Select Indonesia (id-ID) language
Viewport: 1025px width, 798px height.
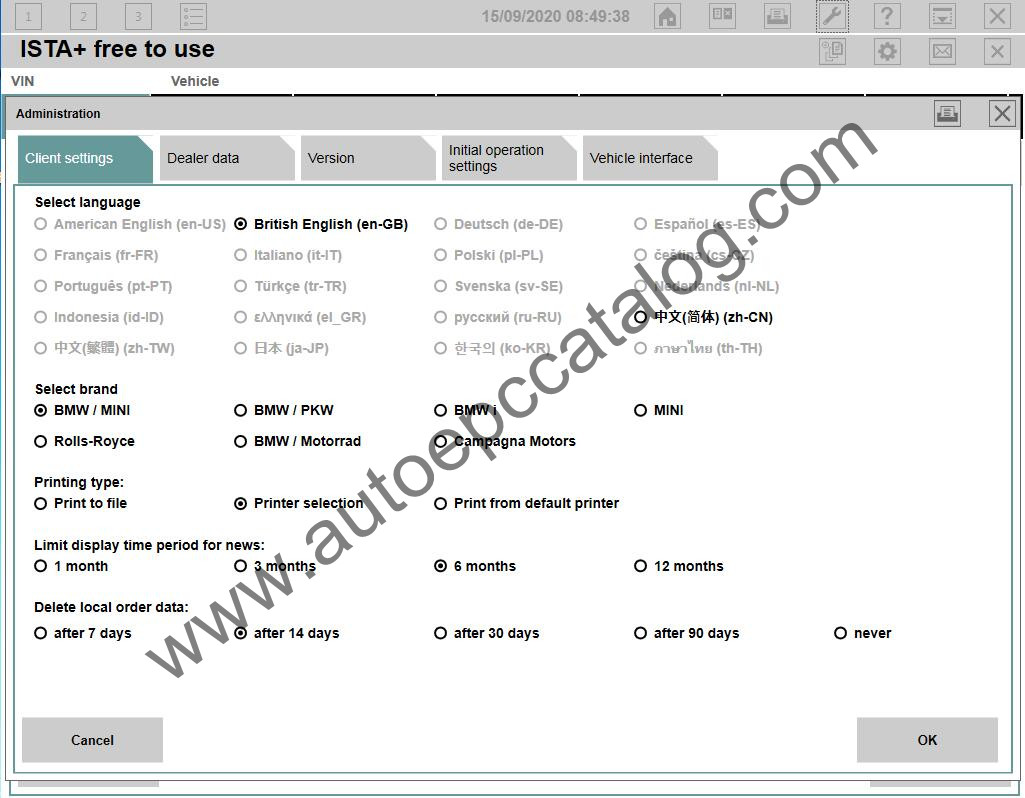[x=99, y=317]
